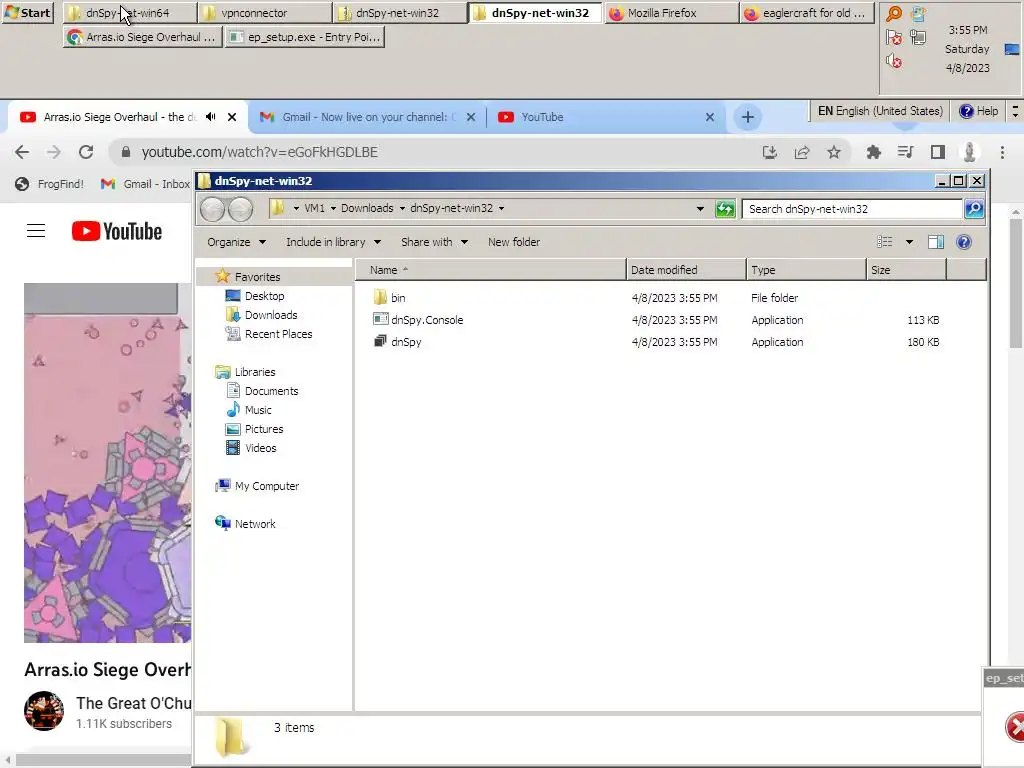Screen dimensions: 1024x768
Task: Bookmark this page with star icon
Action: point(834,152)
